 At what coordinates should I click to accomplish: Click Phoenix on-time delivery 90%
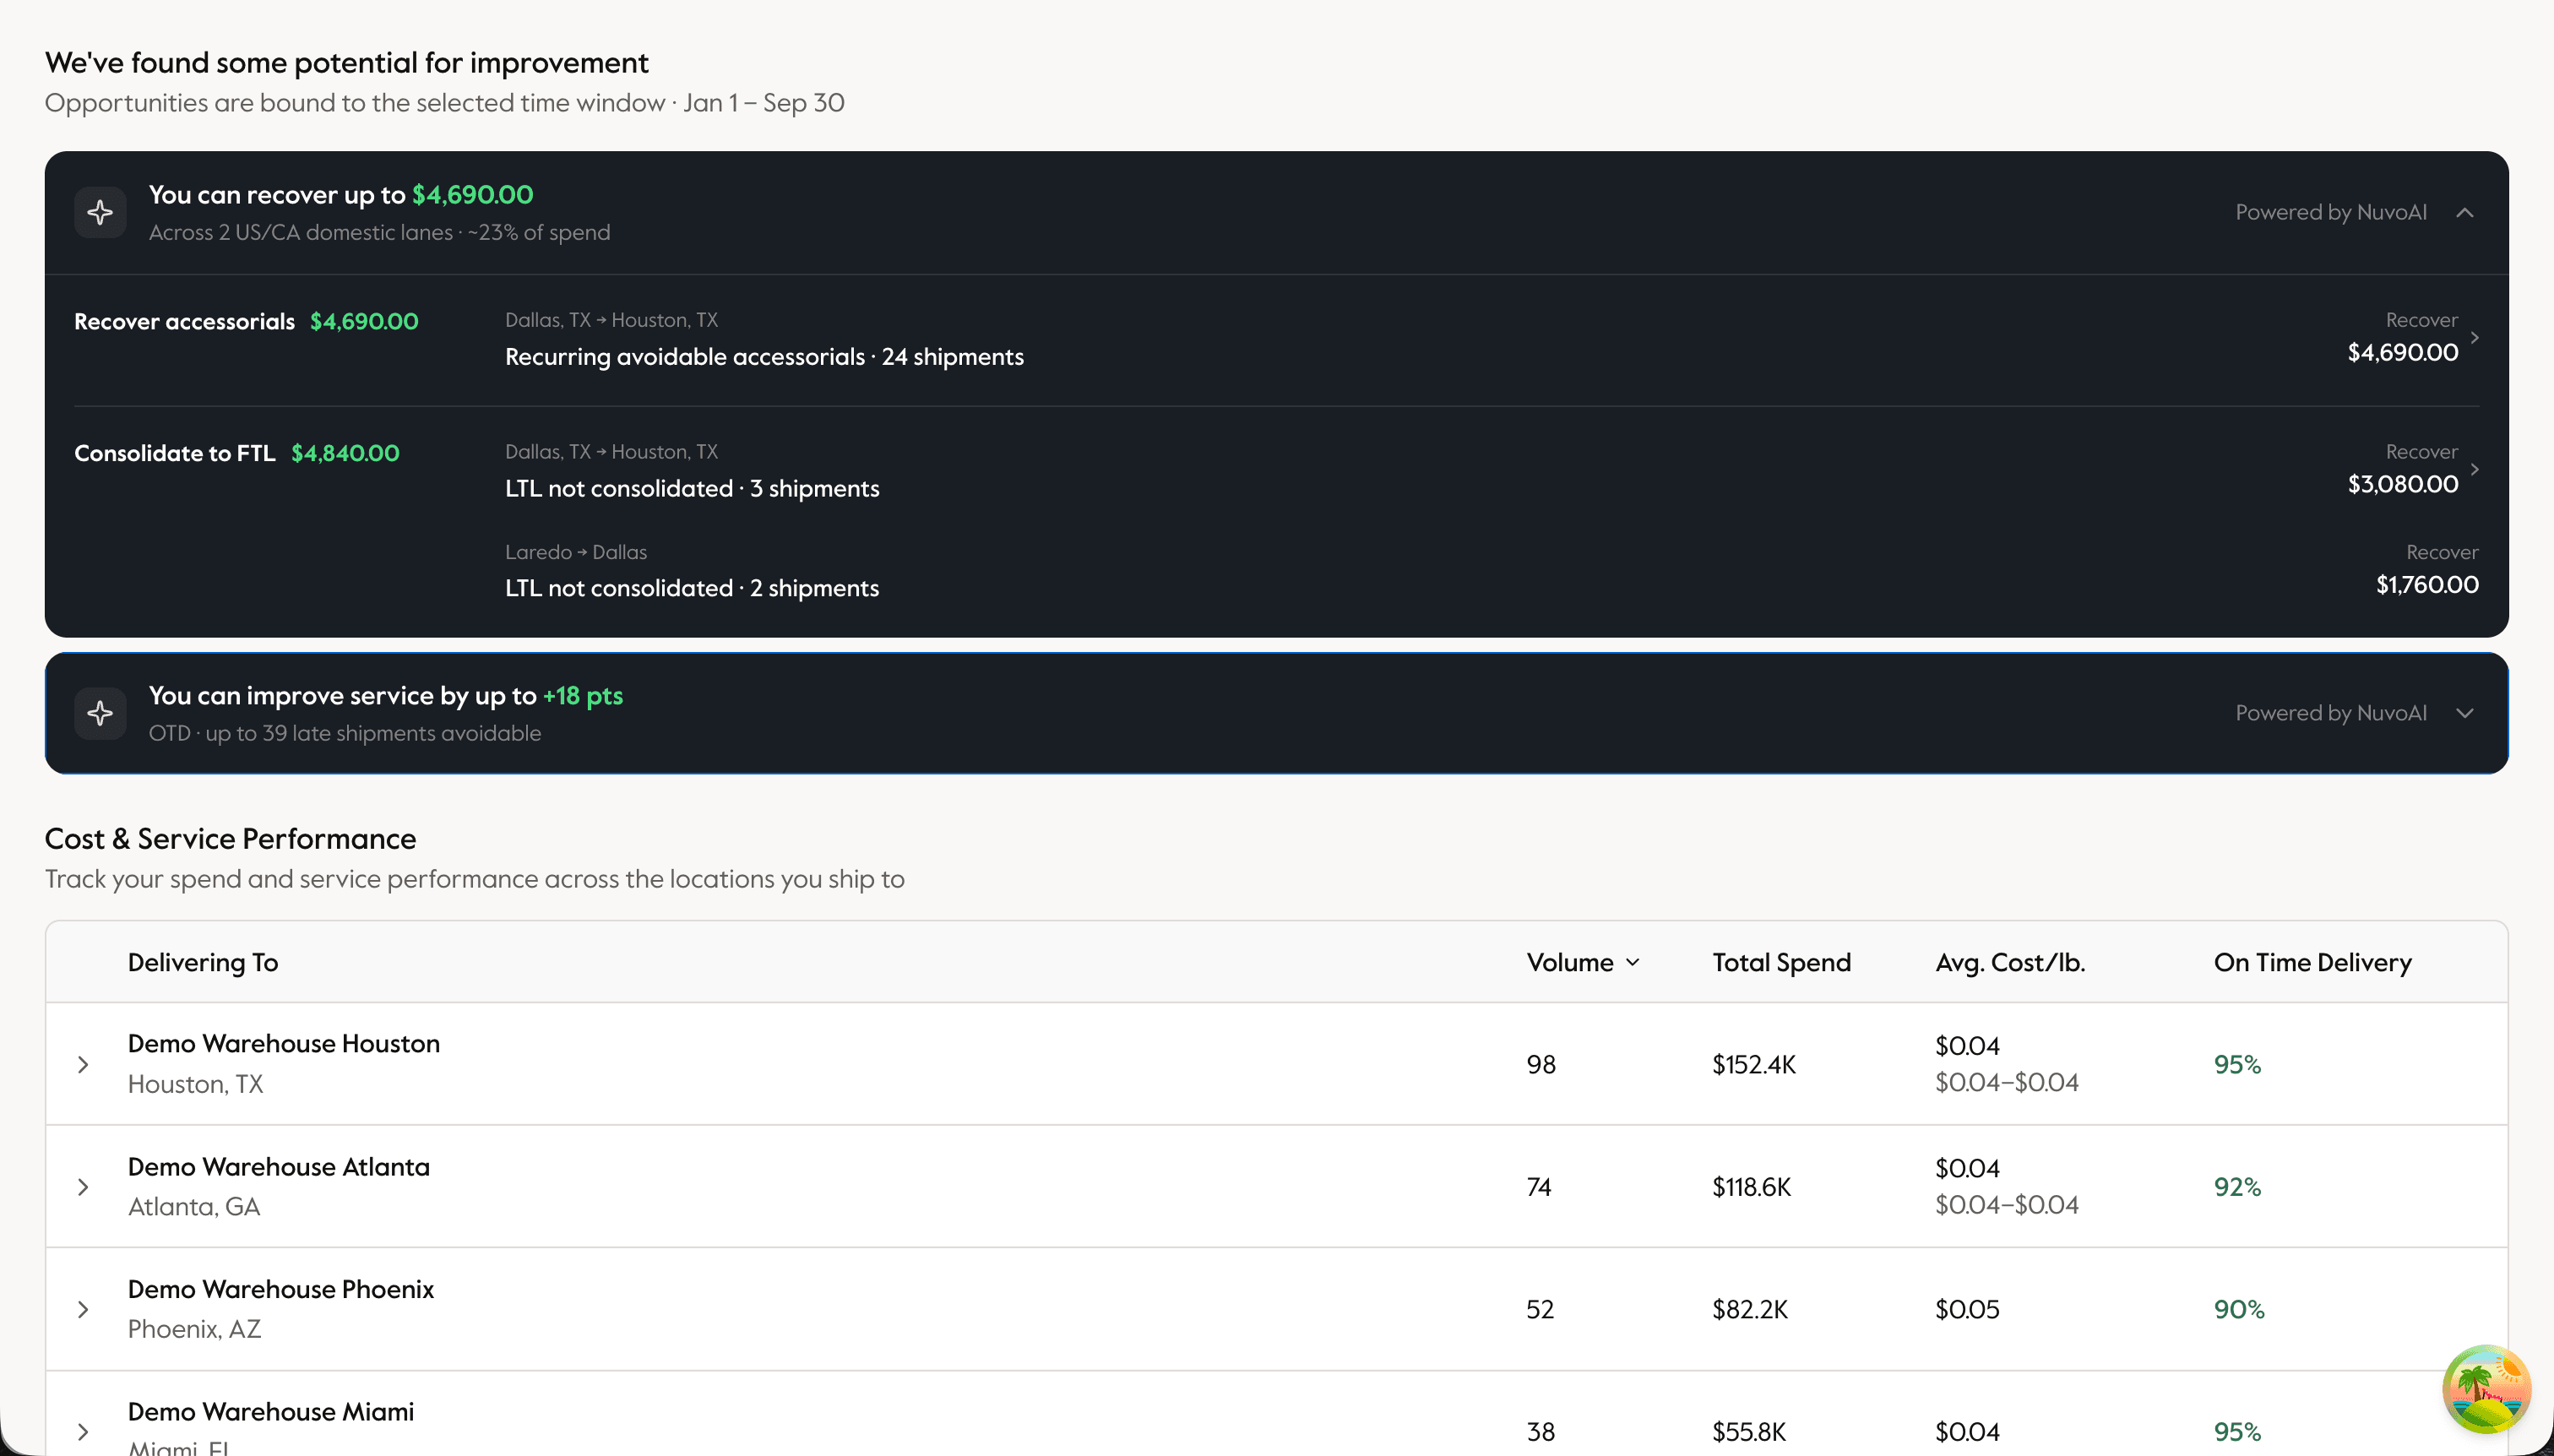[x=2239, y=1309]
